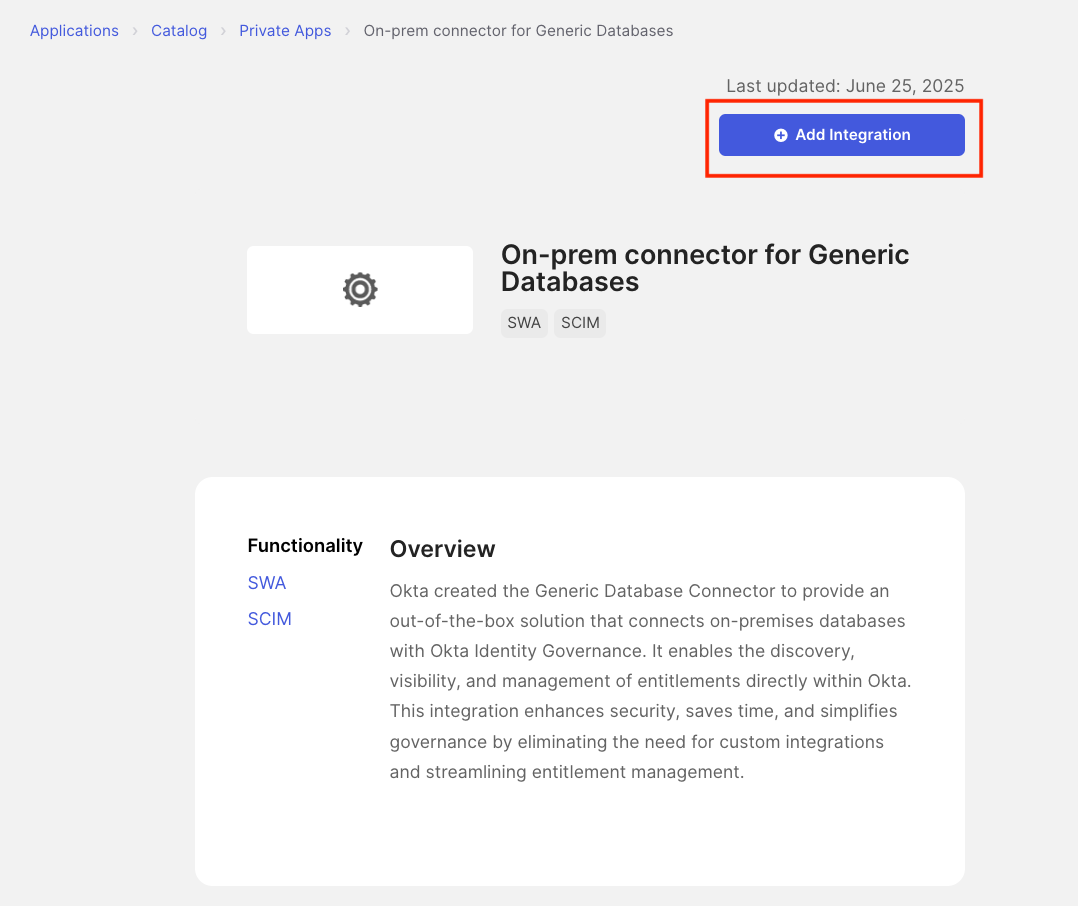
Task: Select the On-prem connector breadcrumb entry
Action: pos(518,30)
